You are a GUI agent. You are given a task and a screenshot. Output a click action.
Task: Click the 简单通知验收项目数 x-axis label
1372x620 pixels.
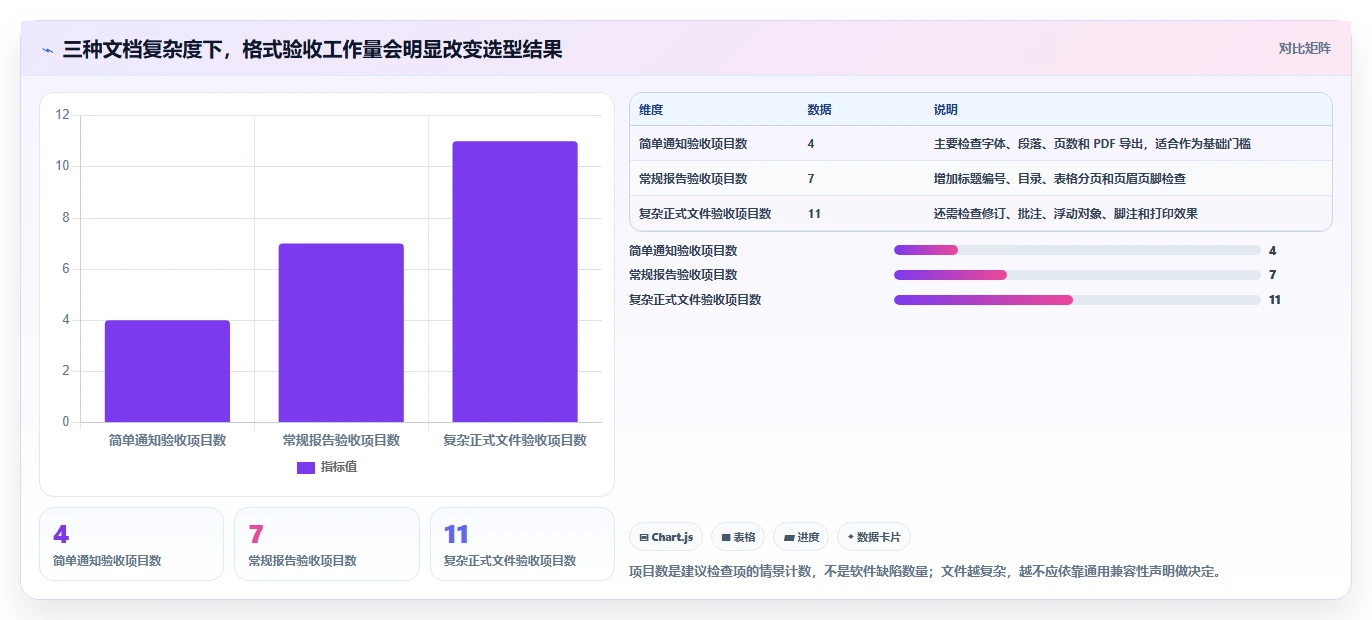[x=167, y=440]
